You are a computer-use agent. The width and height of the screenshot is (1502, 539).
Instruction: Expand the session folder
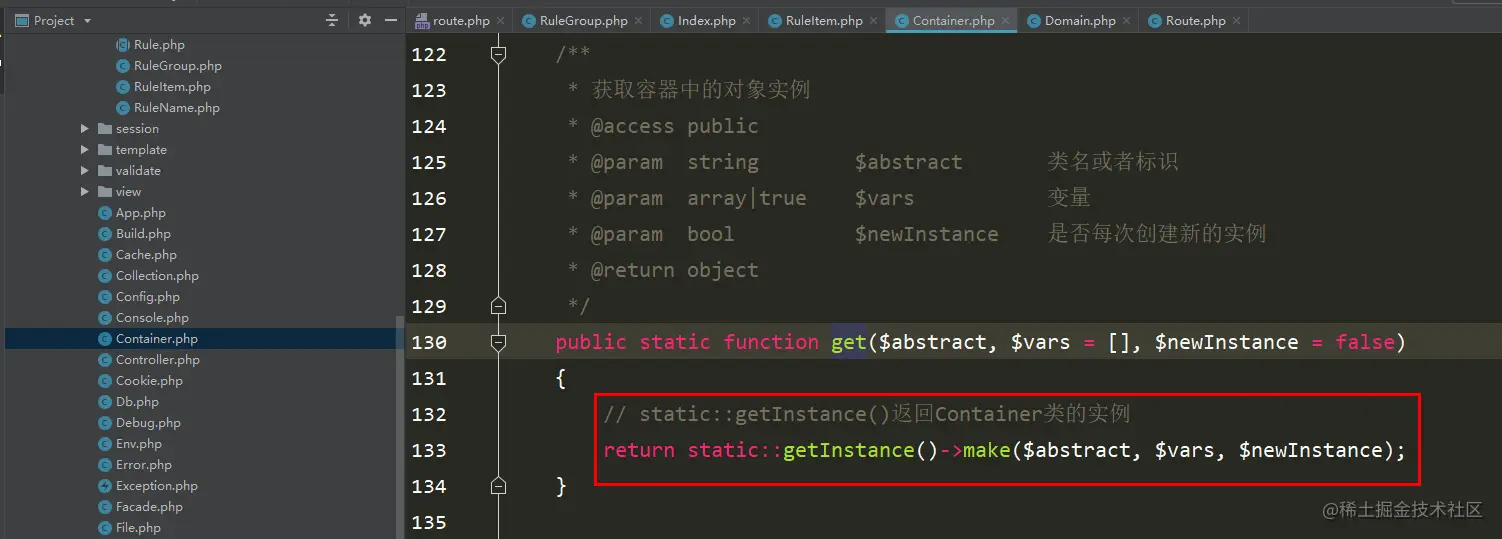coord(85,129)
